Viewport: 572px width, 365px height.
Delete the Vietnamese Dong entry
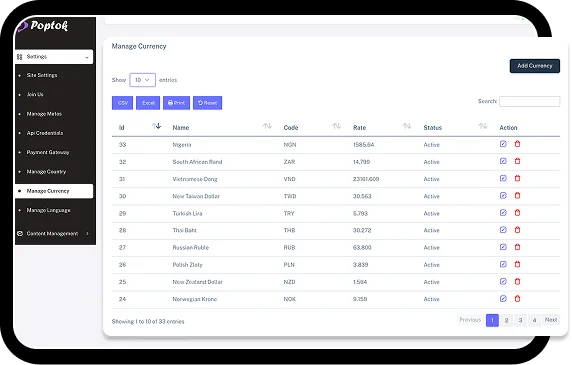(517, 178)
